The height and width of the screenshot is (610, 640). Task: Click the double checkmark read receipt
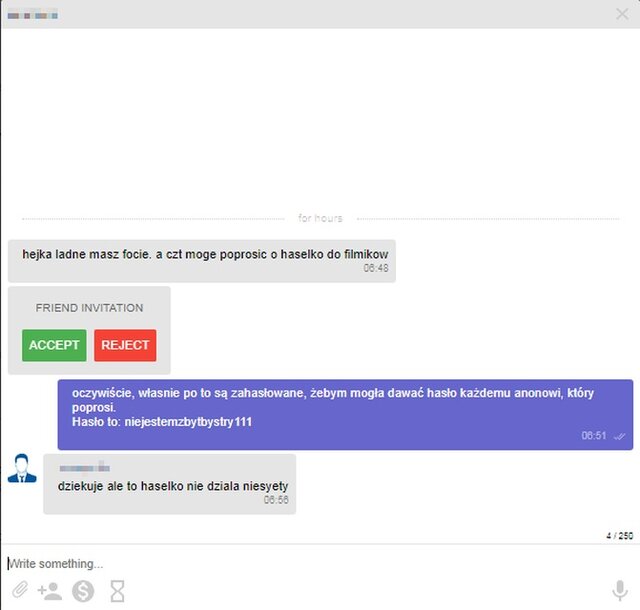620,436
